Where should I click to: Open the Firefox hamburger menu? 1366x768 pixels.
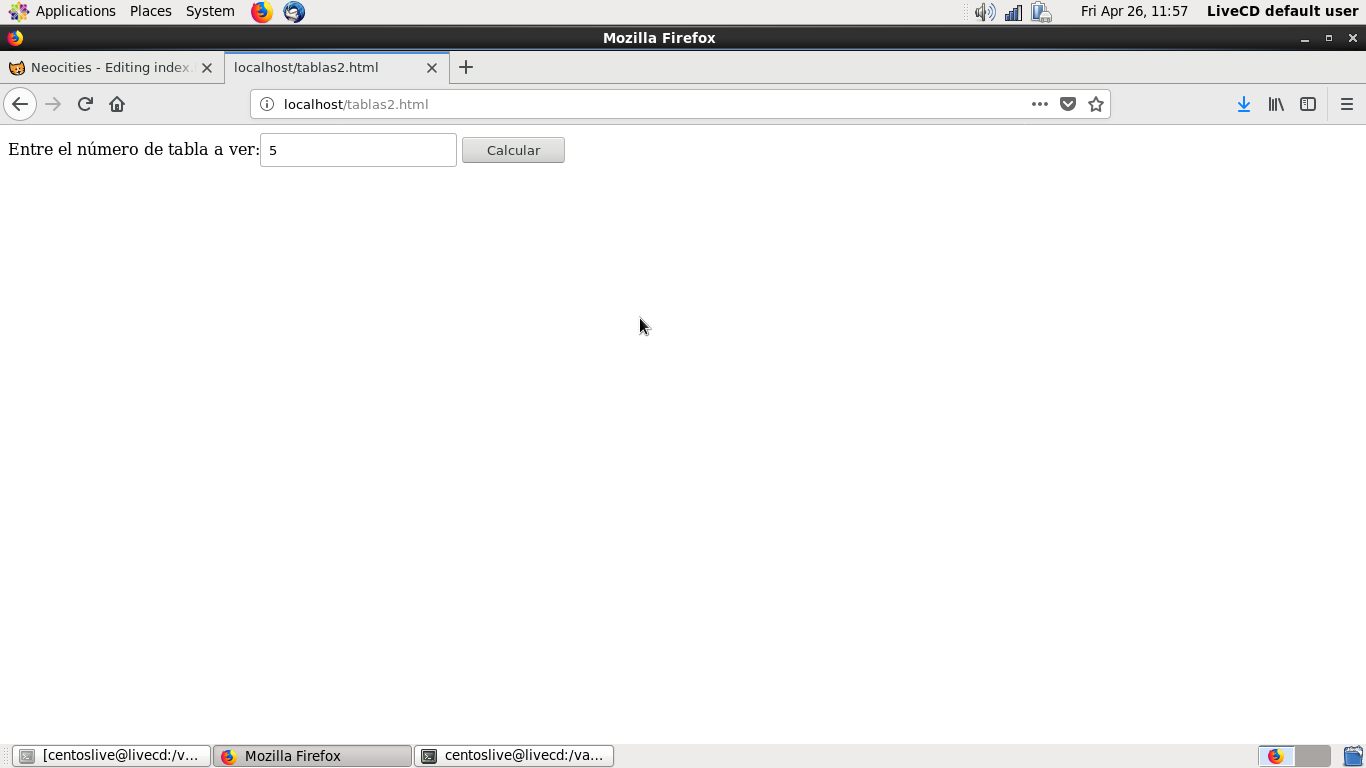pyautogui.click(x=1346, y=104)
